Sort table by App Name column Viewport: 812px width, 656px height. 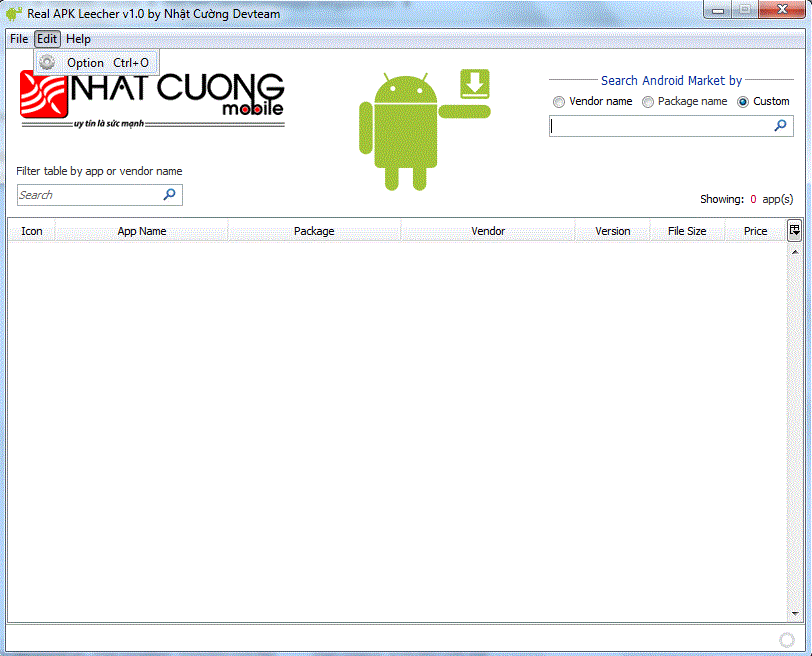141,231
